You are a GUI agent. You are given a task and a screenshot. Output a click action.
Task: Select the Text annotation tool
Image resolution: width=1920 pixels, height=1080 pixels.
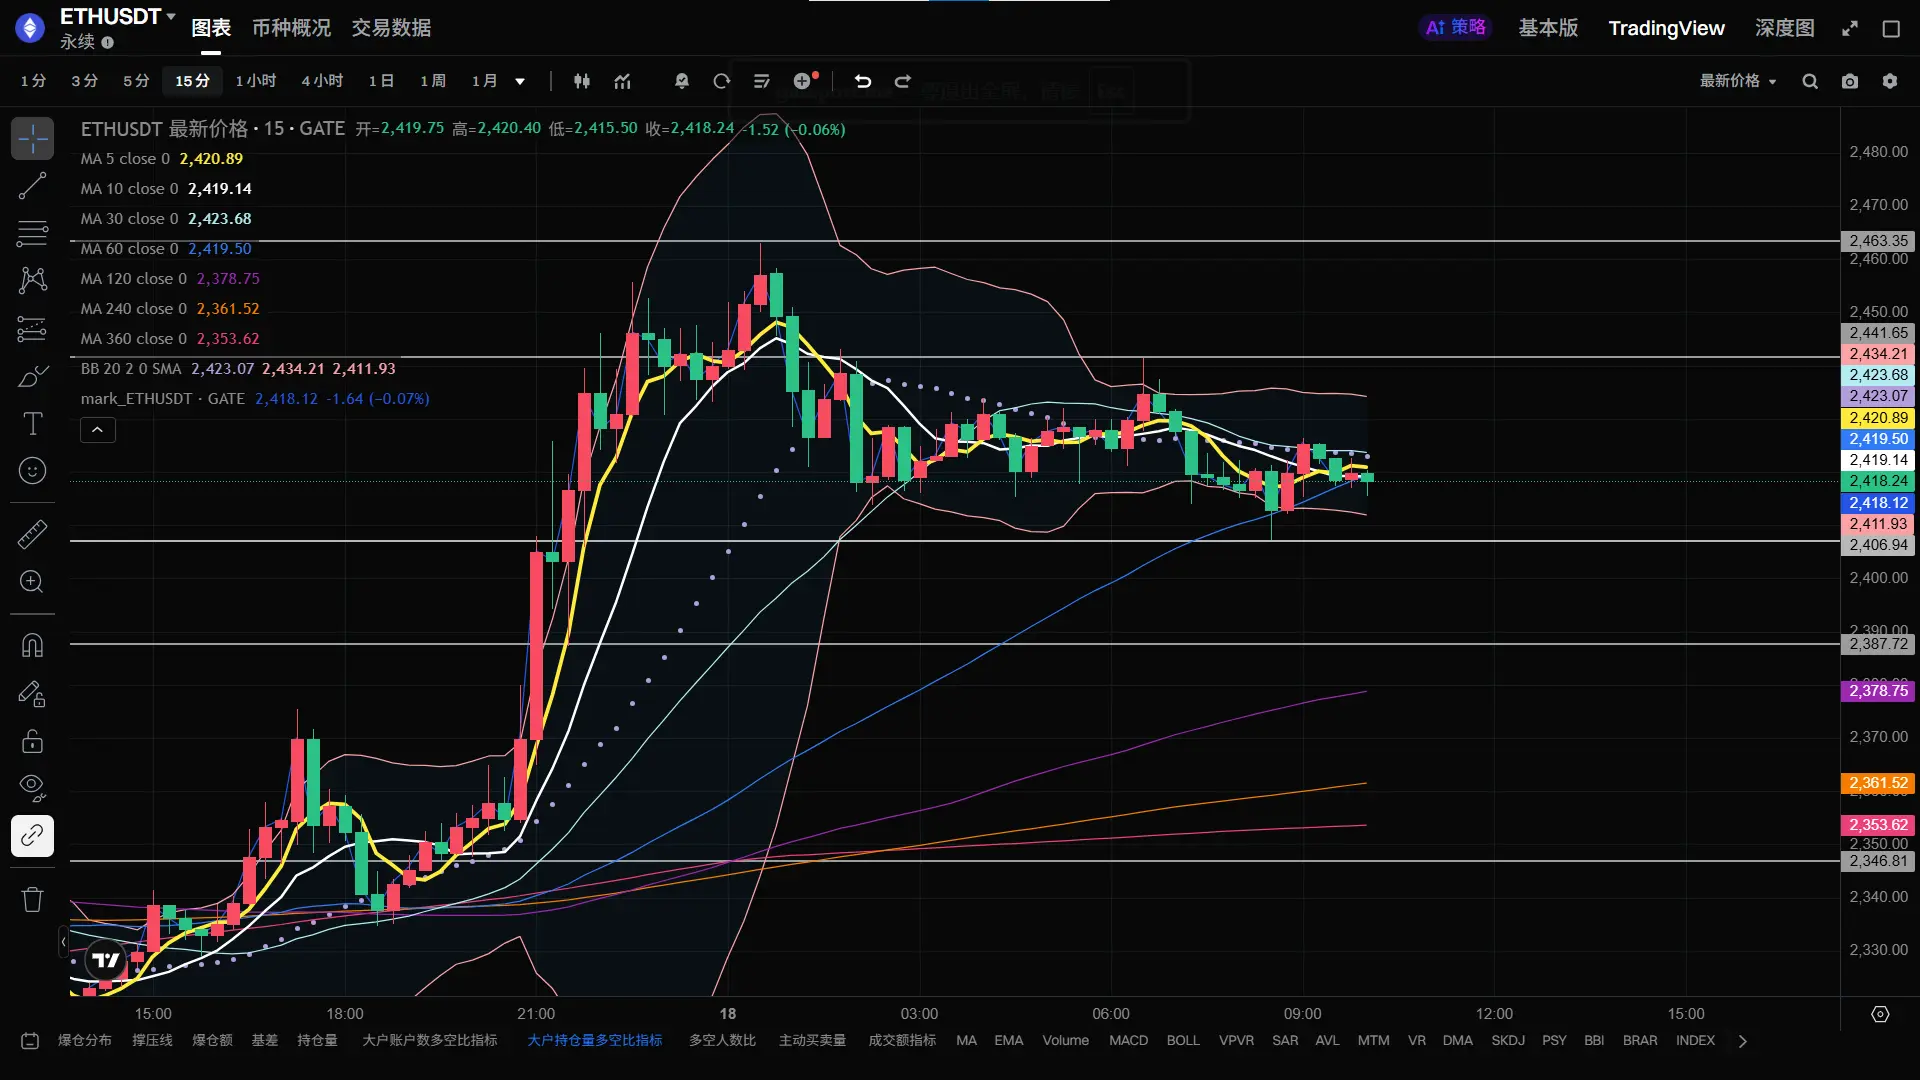(x=32, y=424)
